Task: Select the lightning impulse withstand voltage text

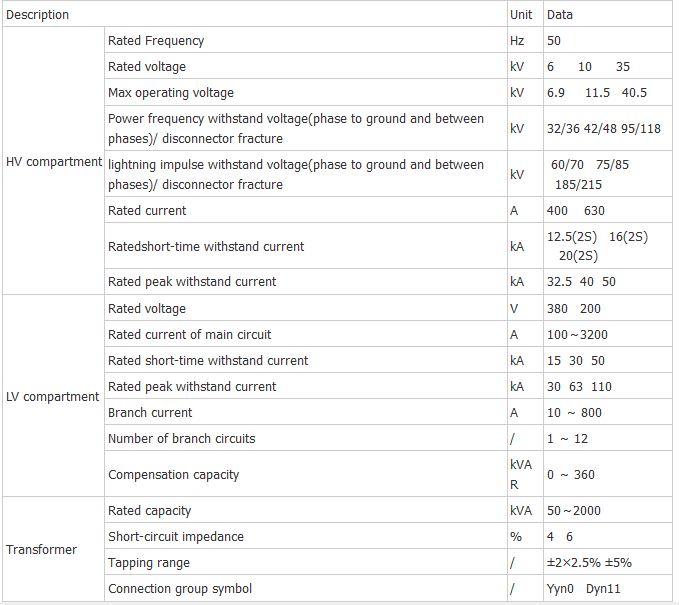Action: (x=296, y=174)
